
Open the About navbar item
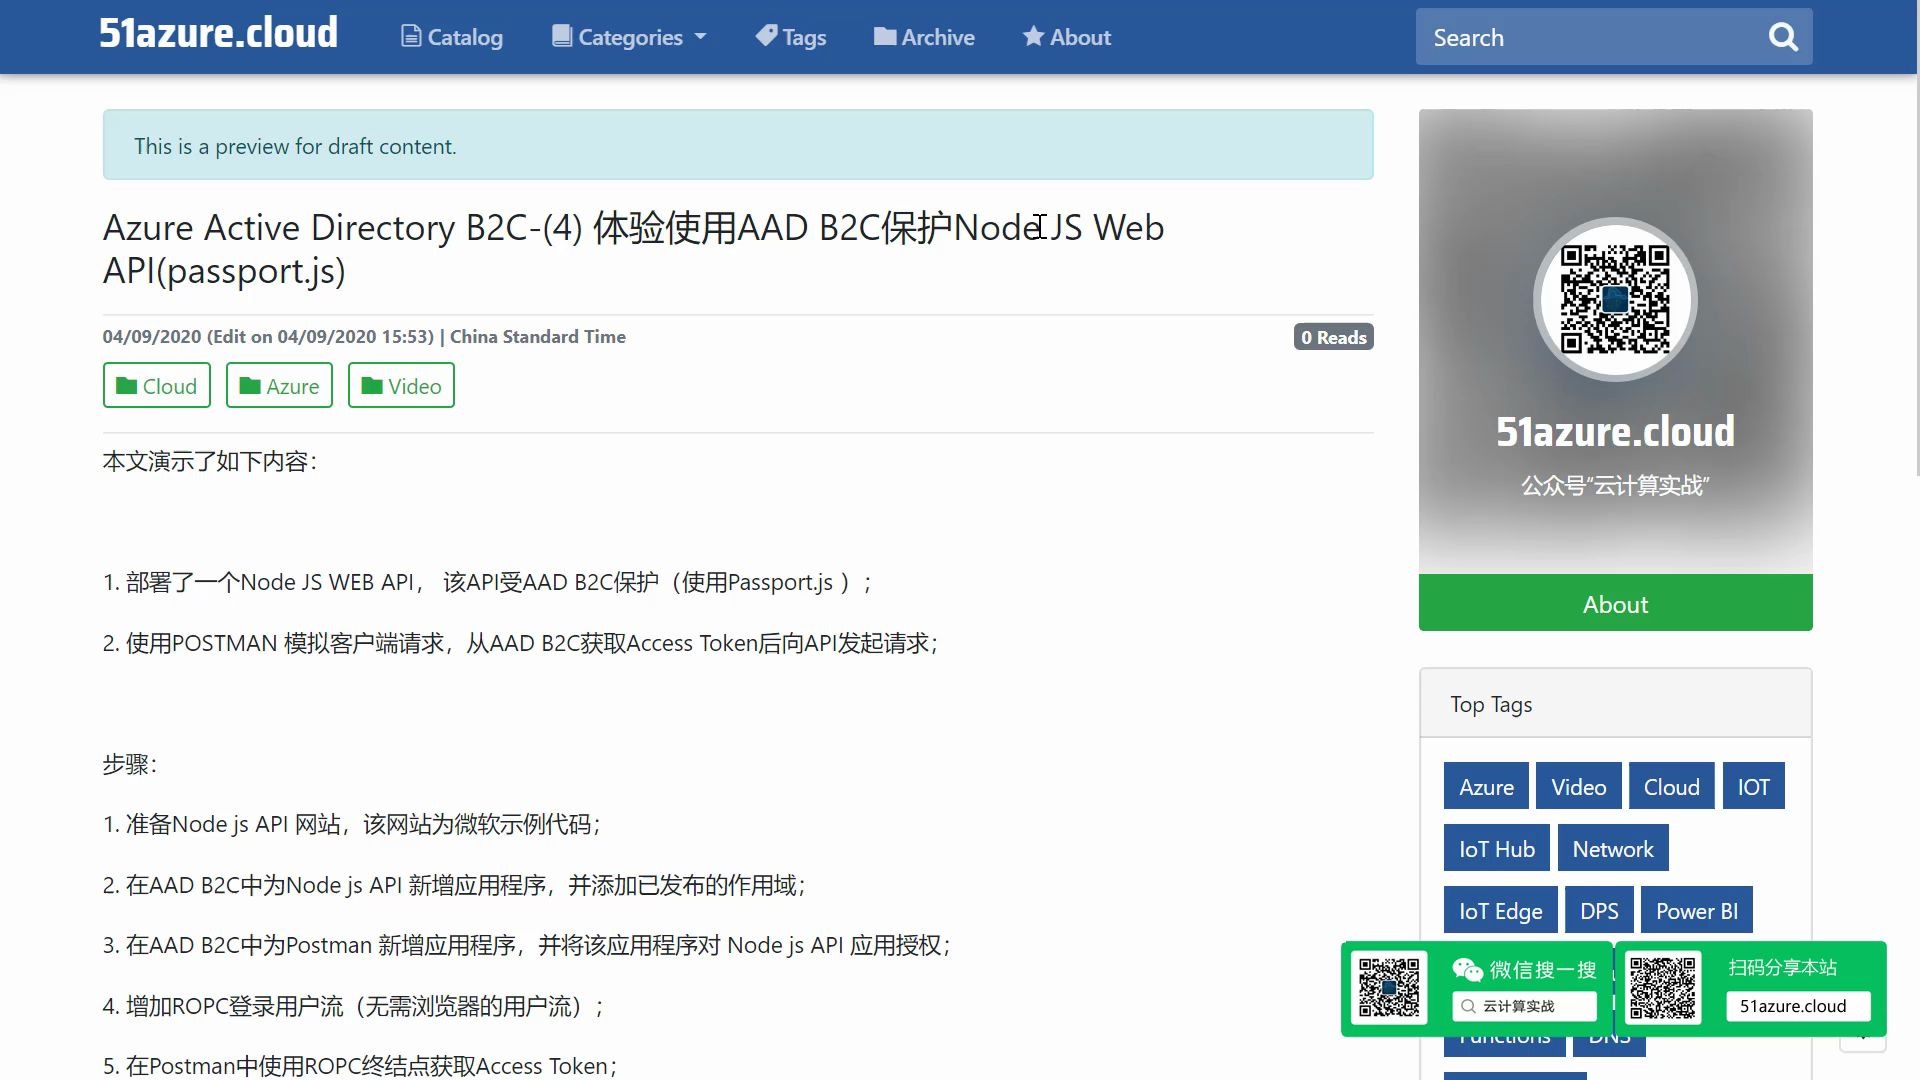click(1067, 37)
